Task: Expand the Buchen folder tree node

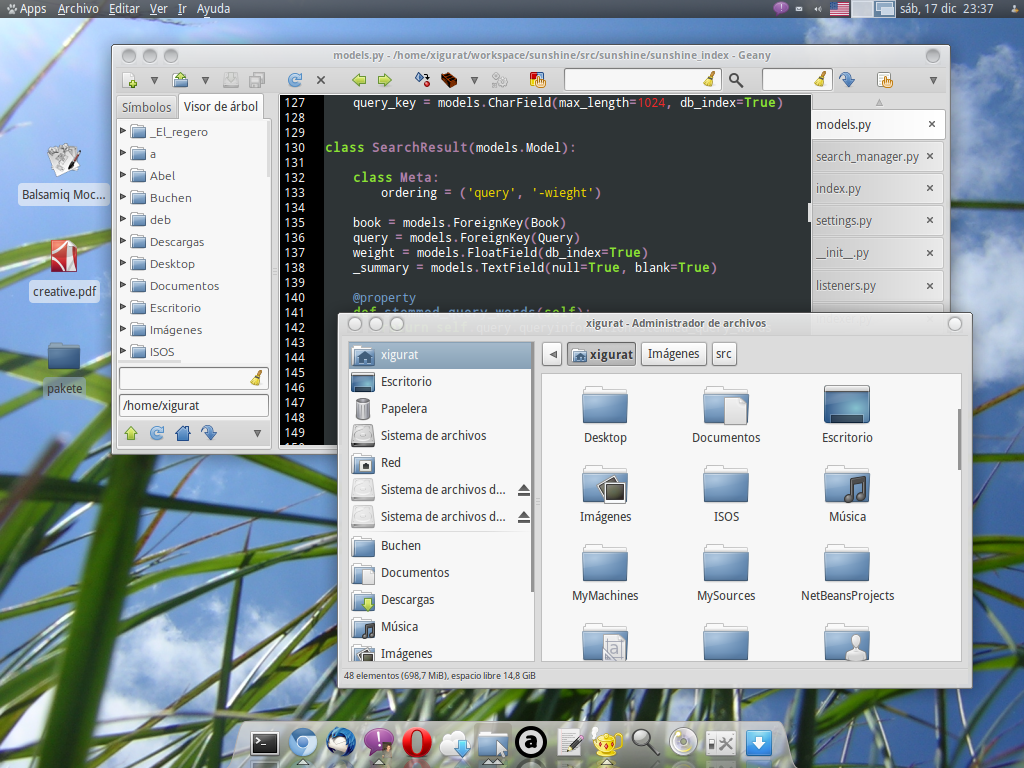Action: tap(124, 197)
